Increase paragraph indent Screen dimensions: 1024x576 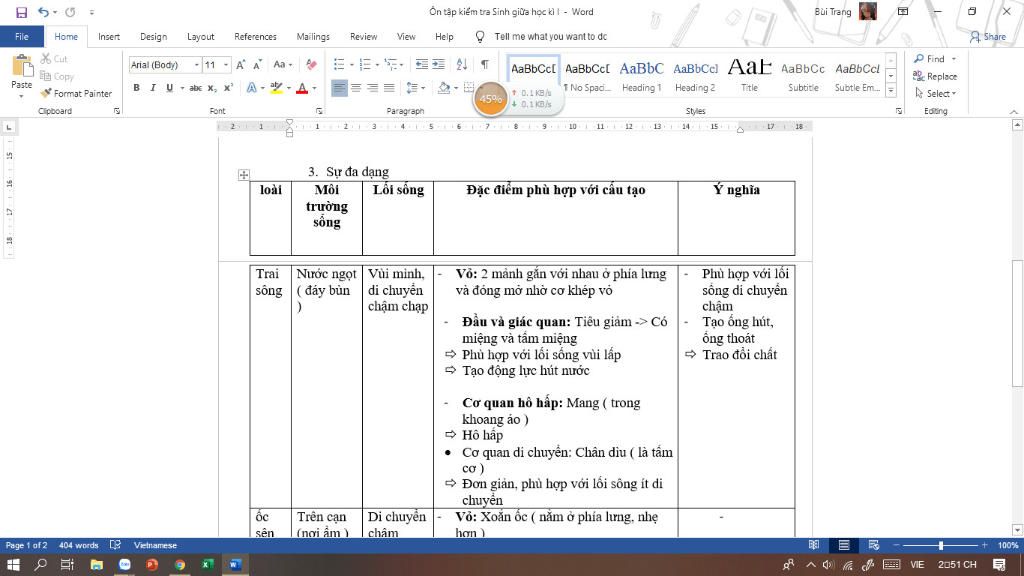(439, 64)
